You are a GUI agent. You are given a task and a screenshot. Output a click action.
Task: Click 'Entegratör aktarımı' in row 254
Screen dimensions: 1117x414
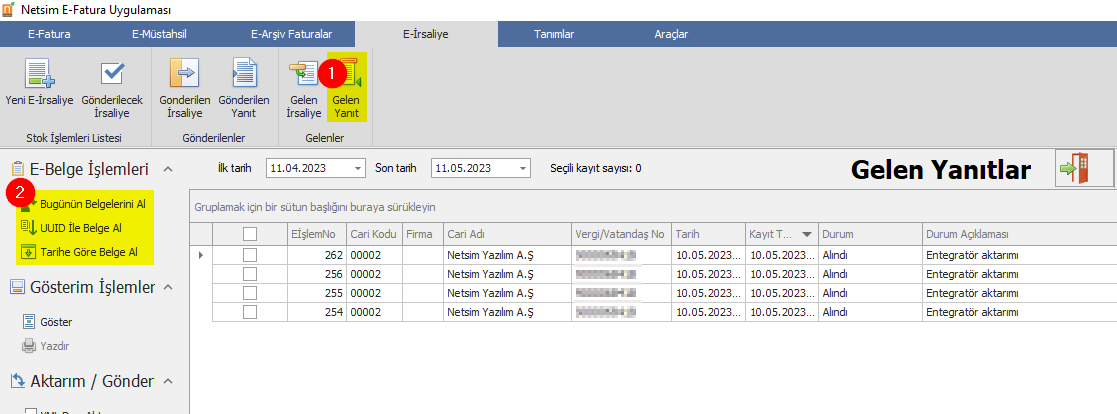(x=1019, y=312)
